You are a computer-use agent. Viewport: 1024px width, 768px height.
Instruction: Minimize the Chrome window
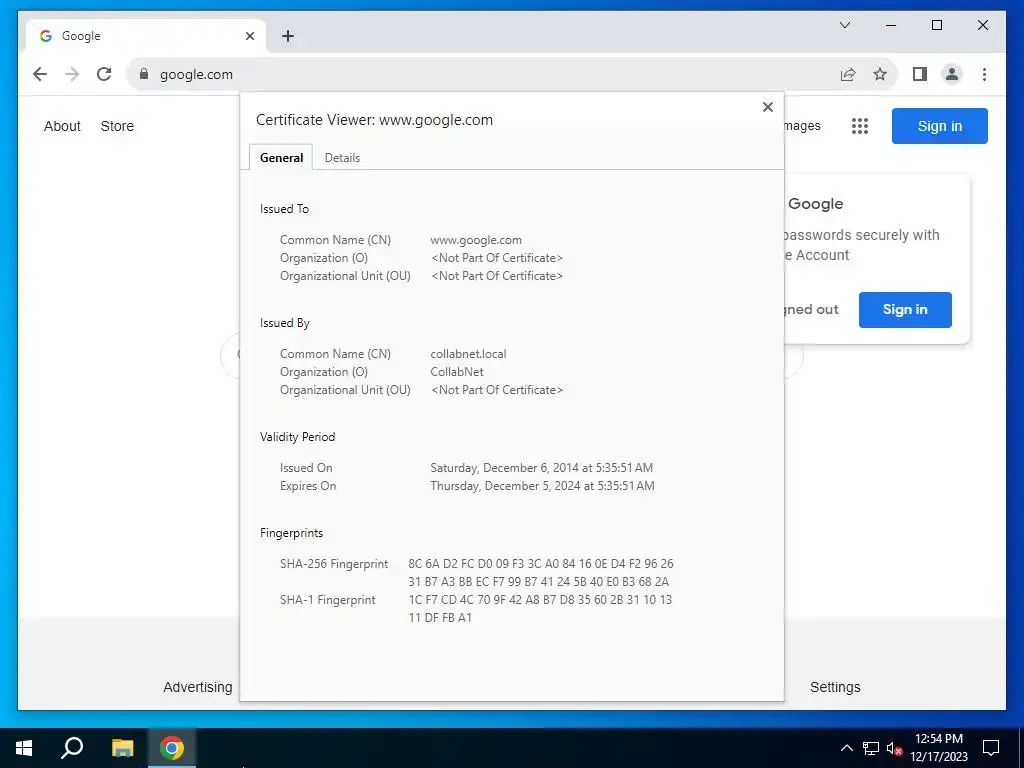click(891, 25)
